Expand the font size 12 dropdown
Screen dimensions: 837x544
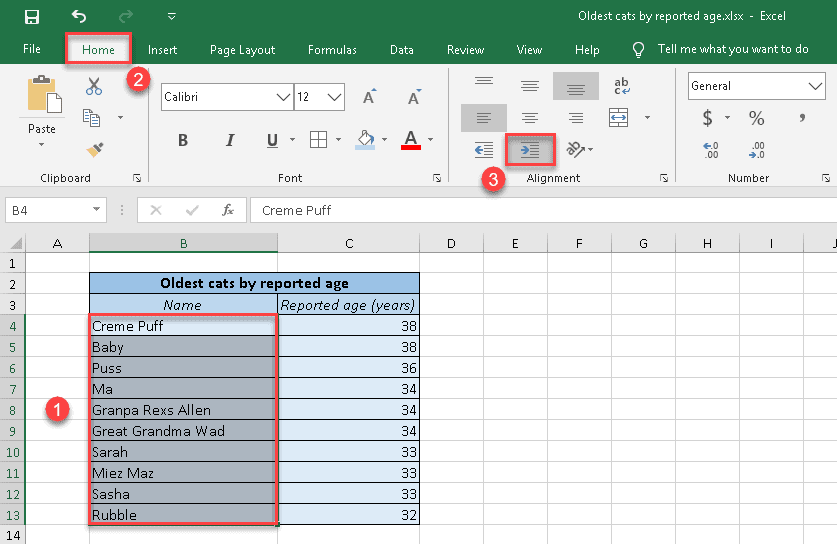point(334,97)
